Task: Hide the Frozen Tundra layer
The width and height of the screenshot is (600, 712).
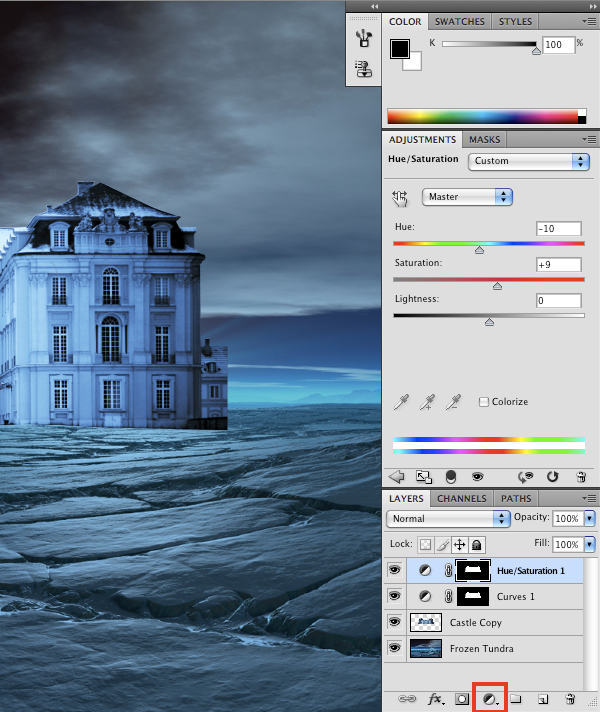Action: (395, 648)
